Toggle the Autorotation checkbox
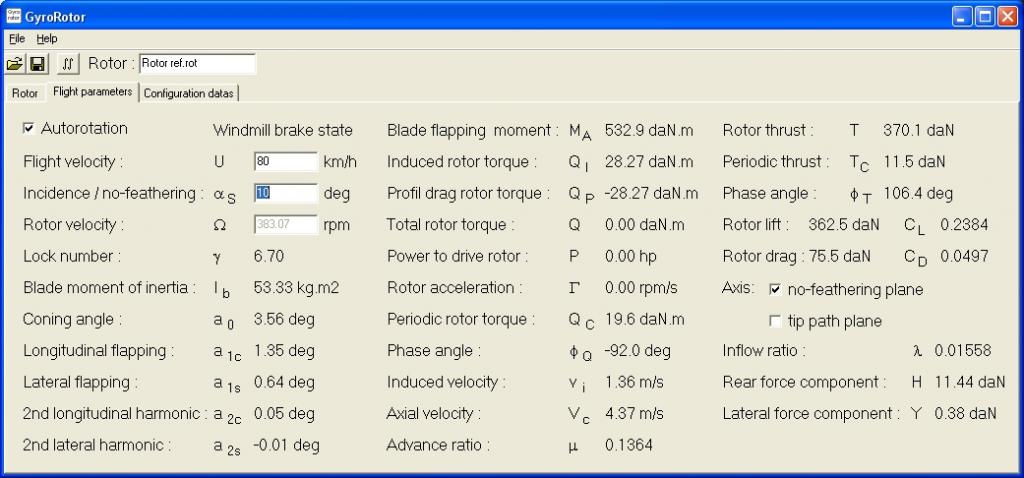The width and height of the screenshot is (1024, 478). pyautogui.click(x=29, y=129)
